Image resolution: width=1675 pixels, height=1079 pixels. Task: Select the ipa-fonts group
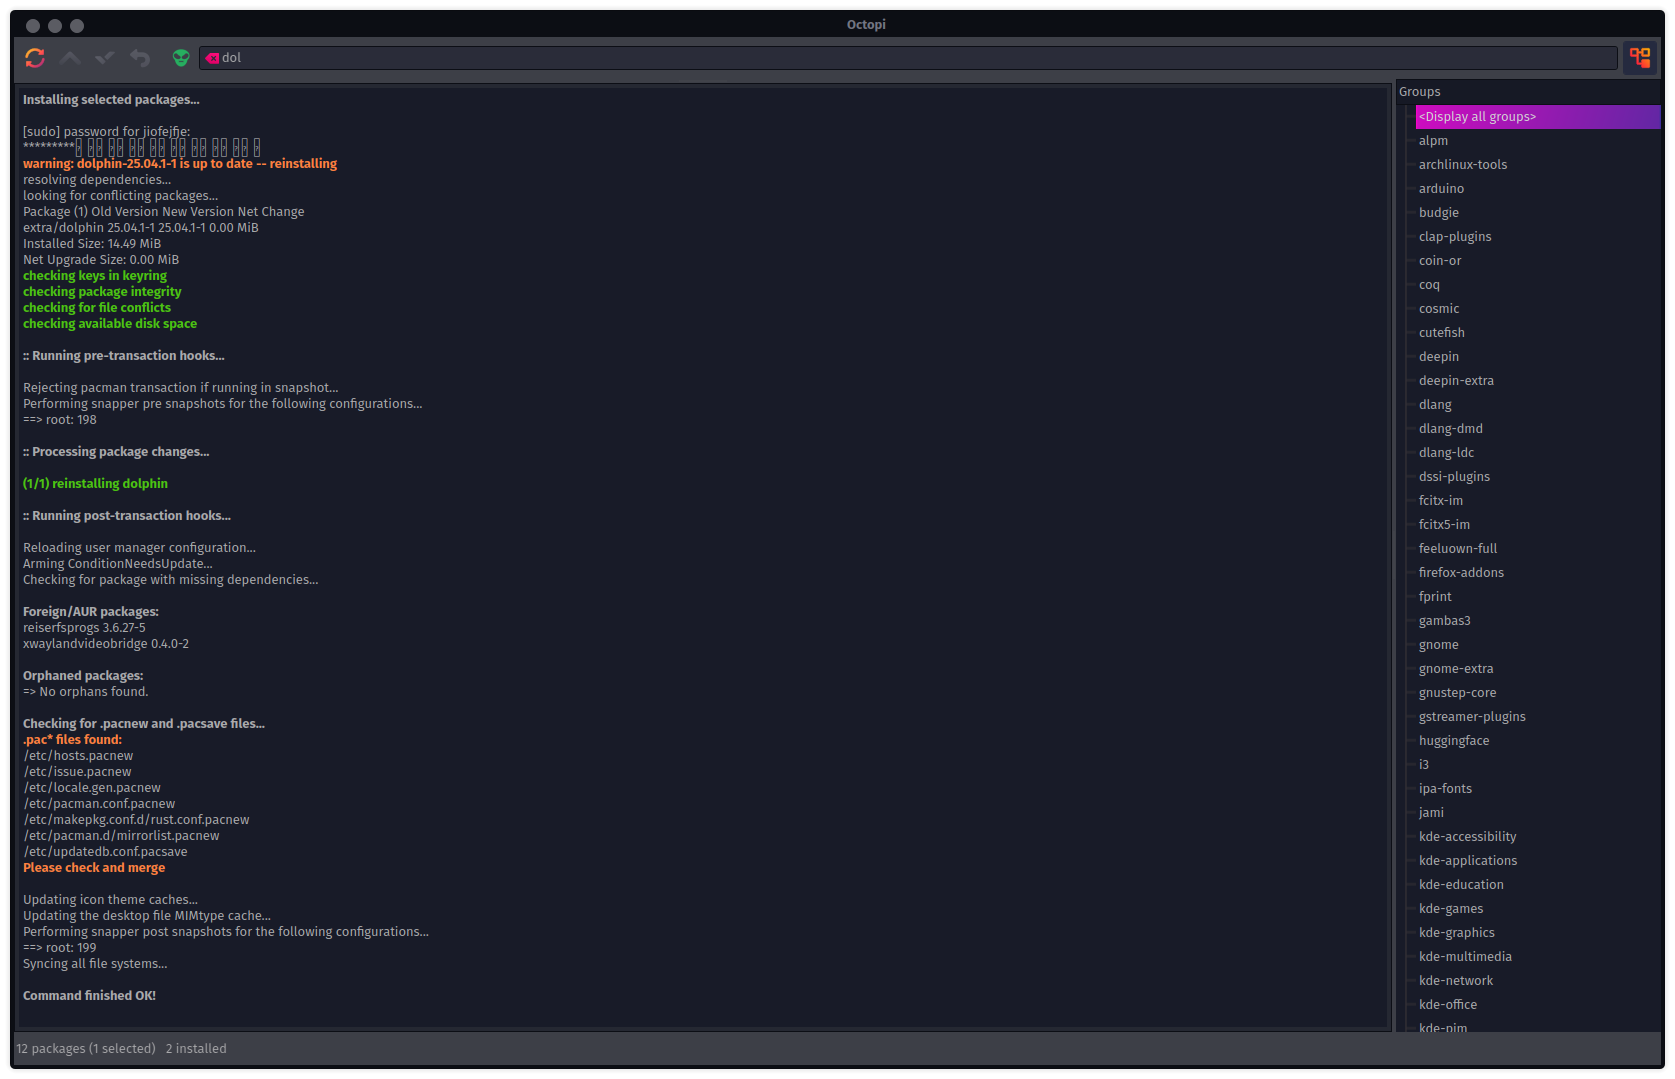(1538, 789)
